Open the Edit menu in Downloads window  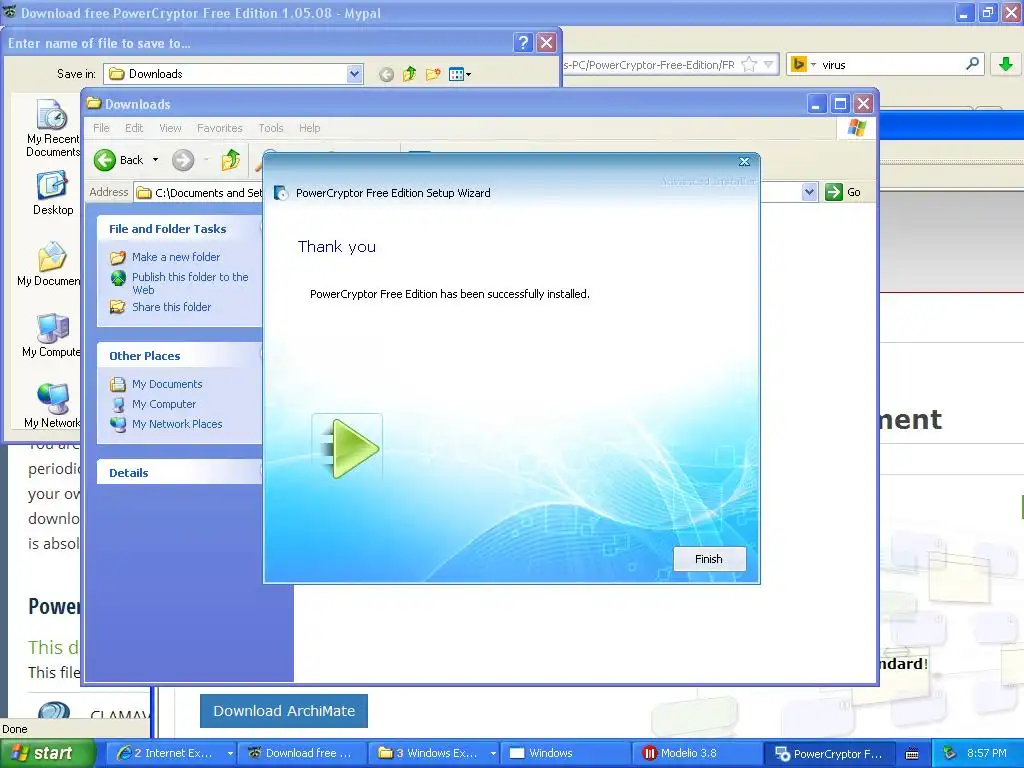[134, 128]
